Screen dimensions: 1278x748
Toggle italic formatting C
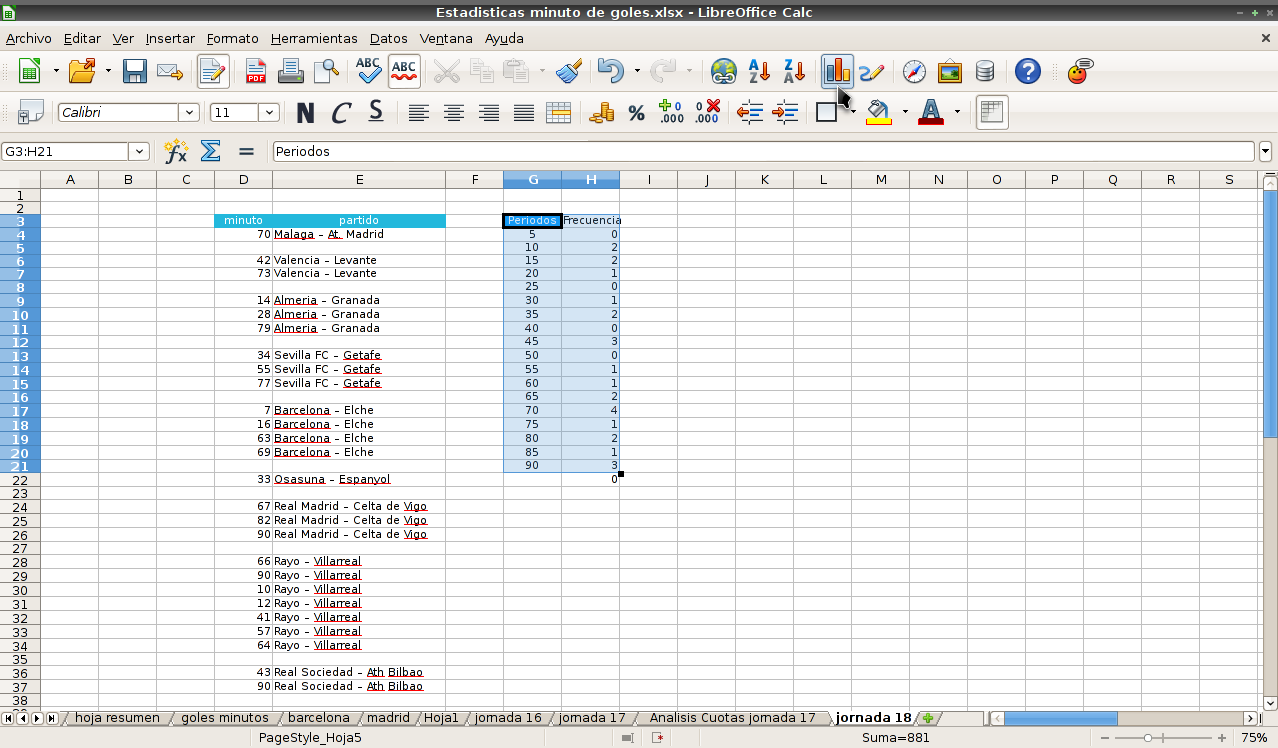click(341, 113)
